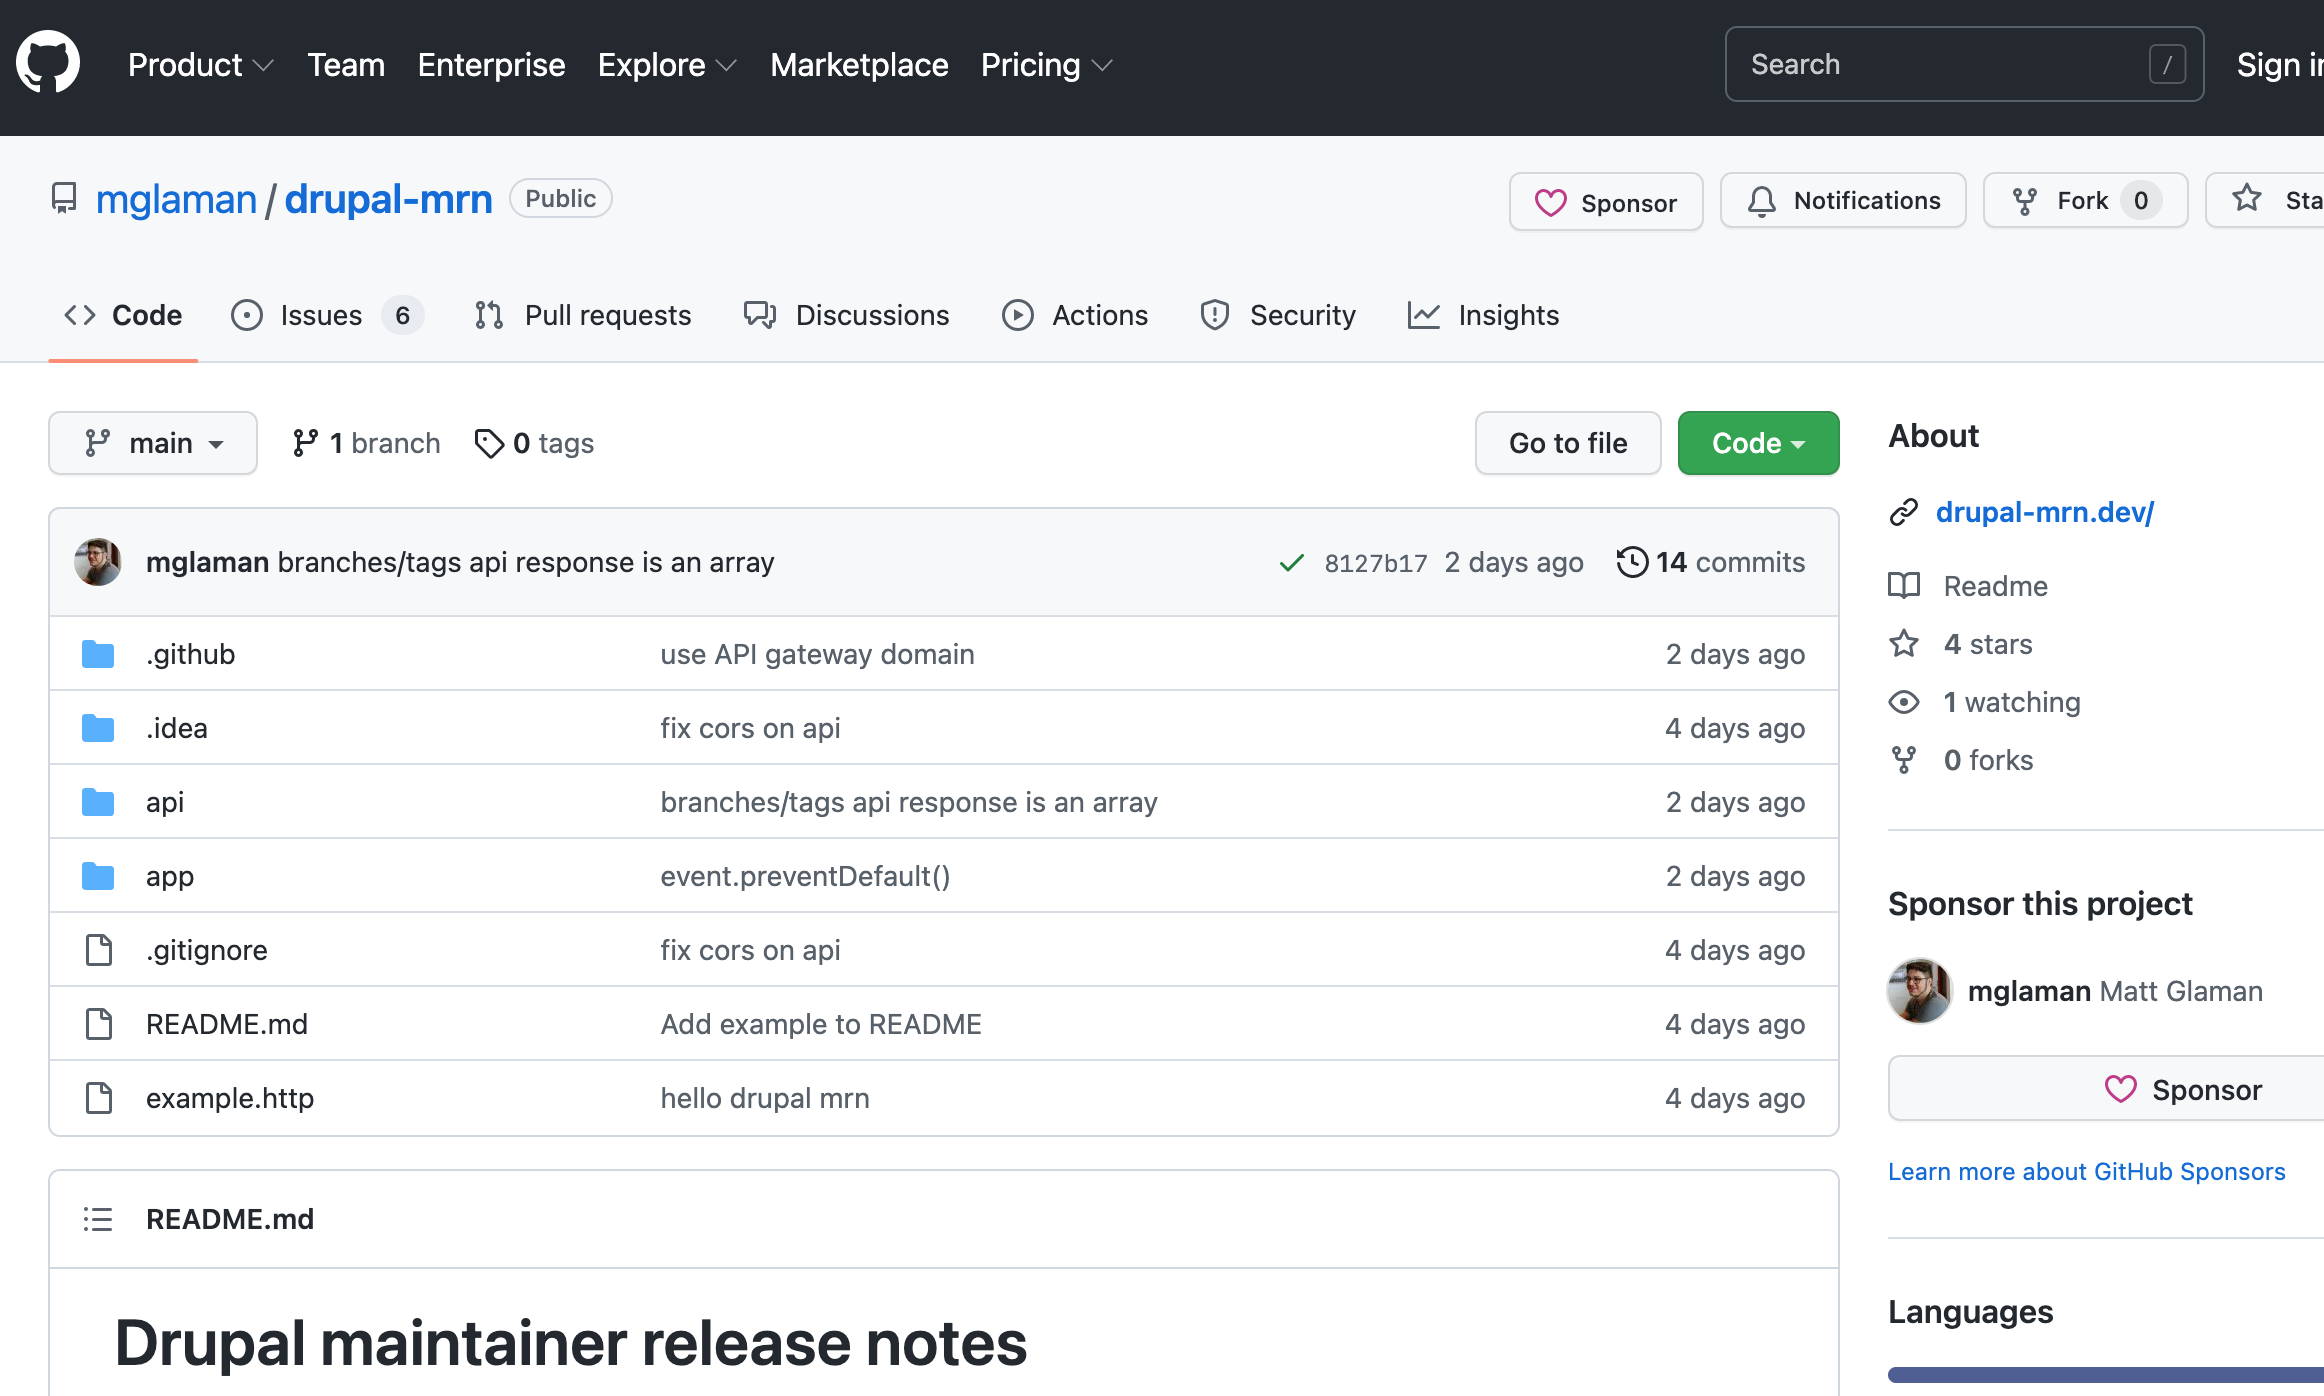The width and height of the screenshot is (2324, 1396).
Task: Click the app folder icon
Action: (98, 876)
